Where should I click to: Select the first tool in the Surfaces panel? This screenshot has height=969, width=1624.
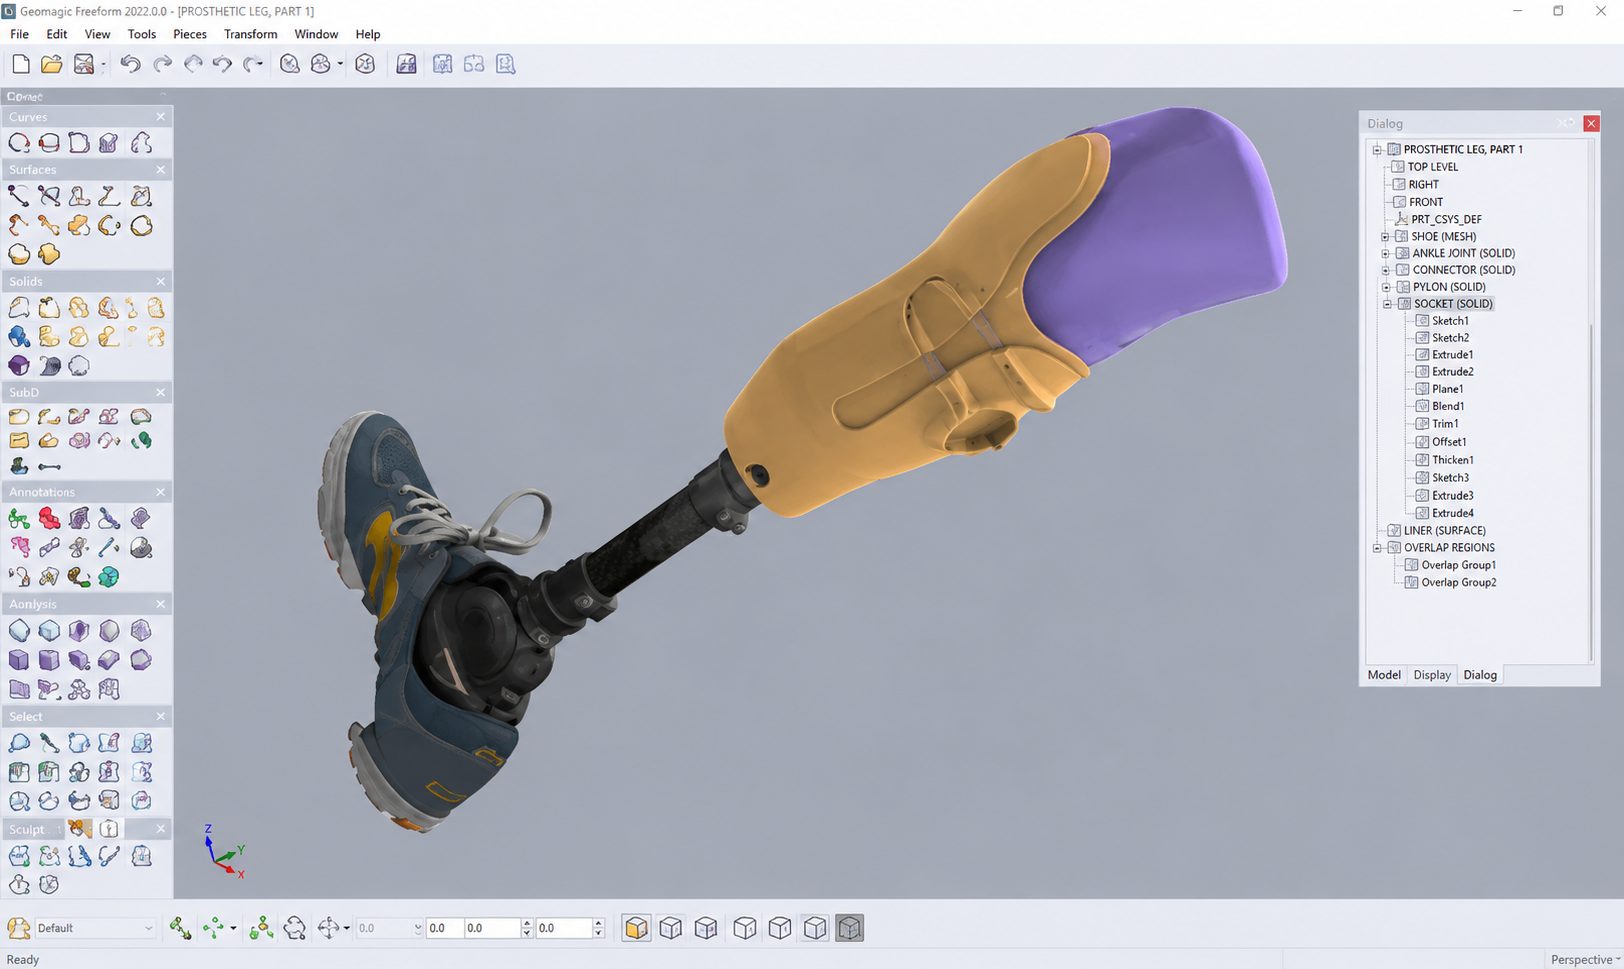coord(19,196)
